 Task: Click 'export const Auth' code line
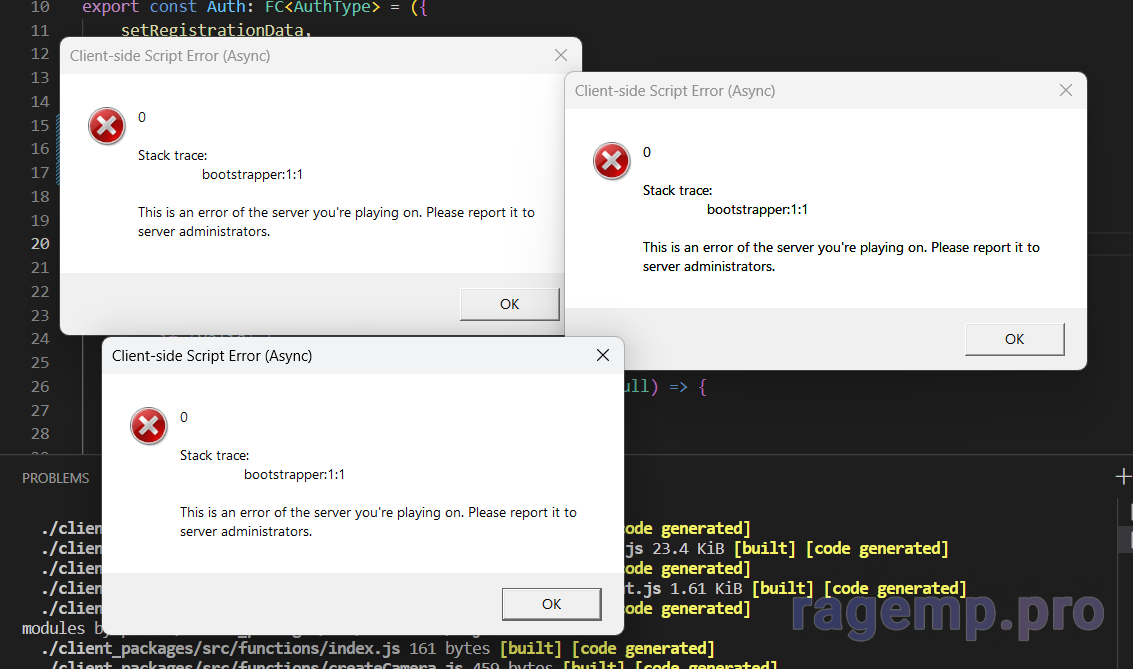[254, 8]
